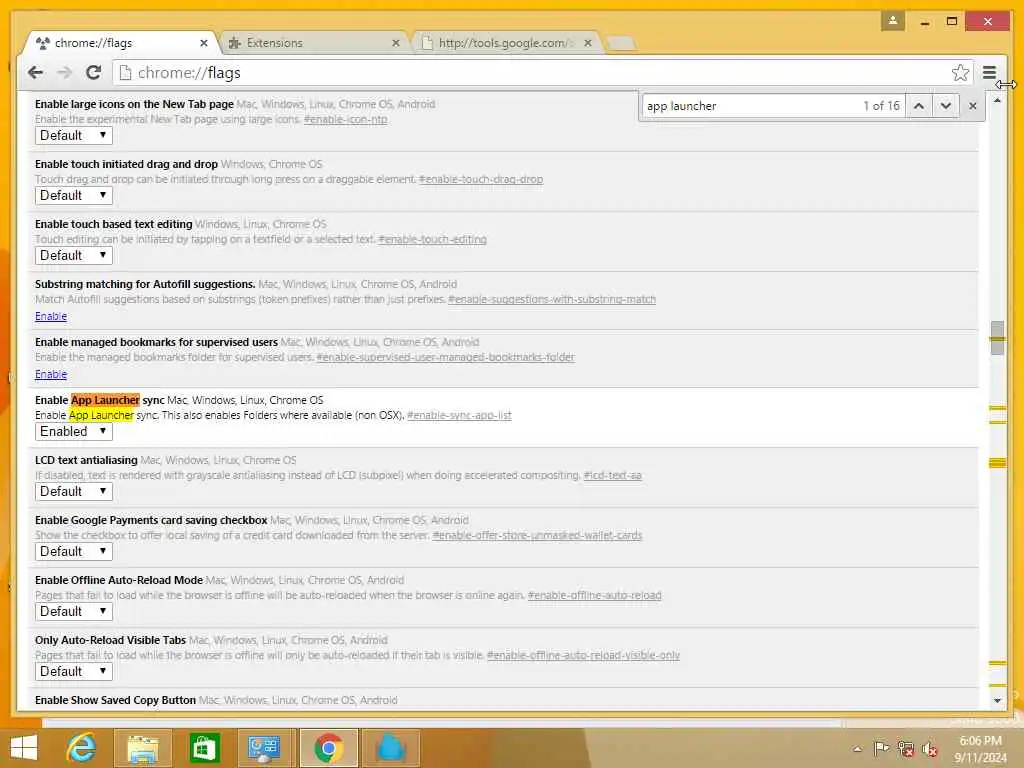
Task: Close the find bar
Action: tap(972, 106)
